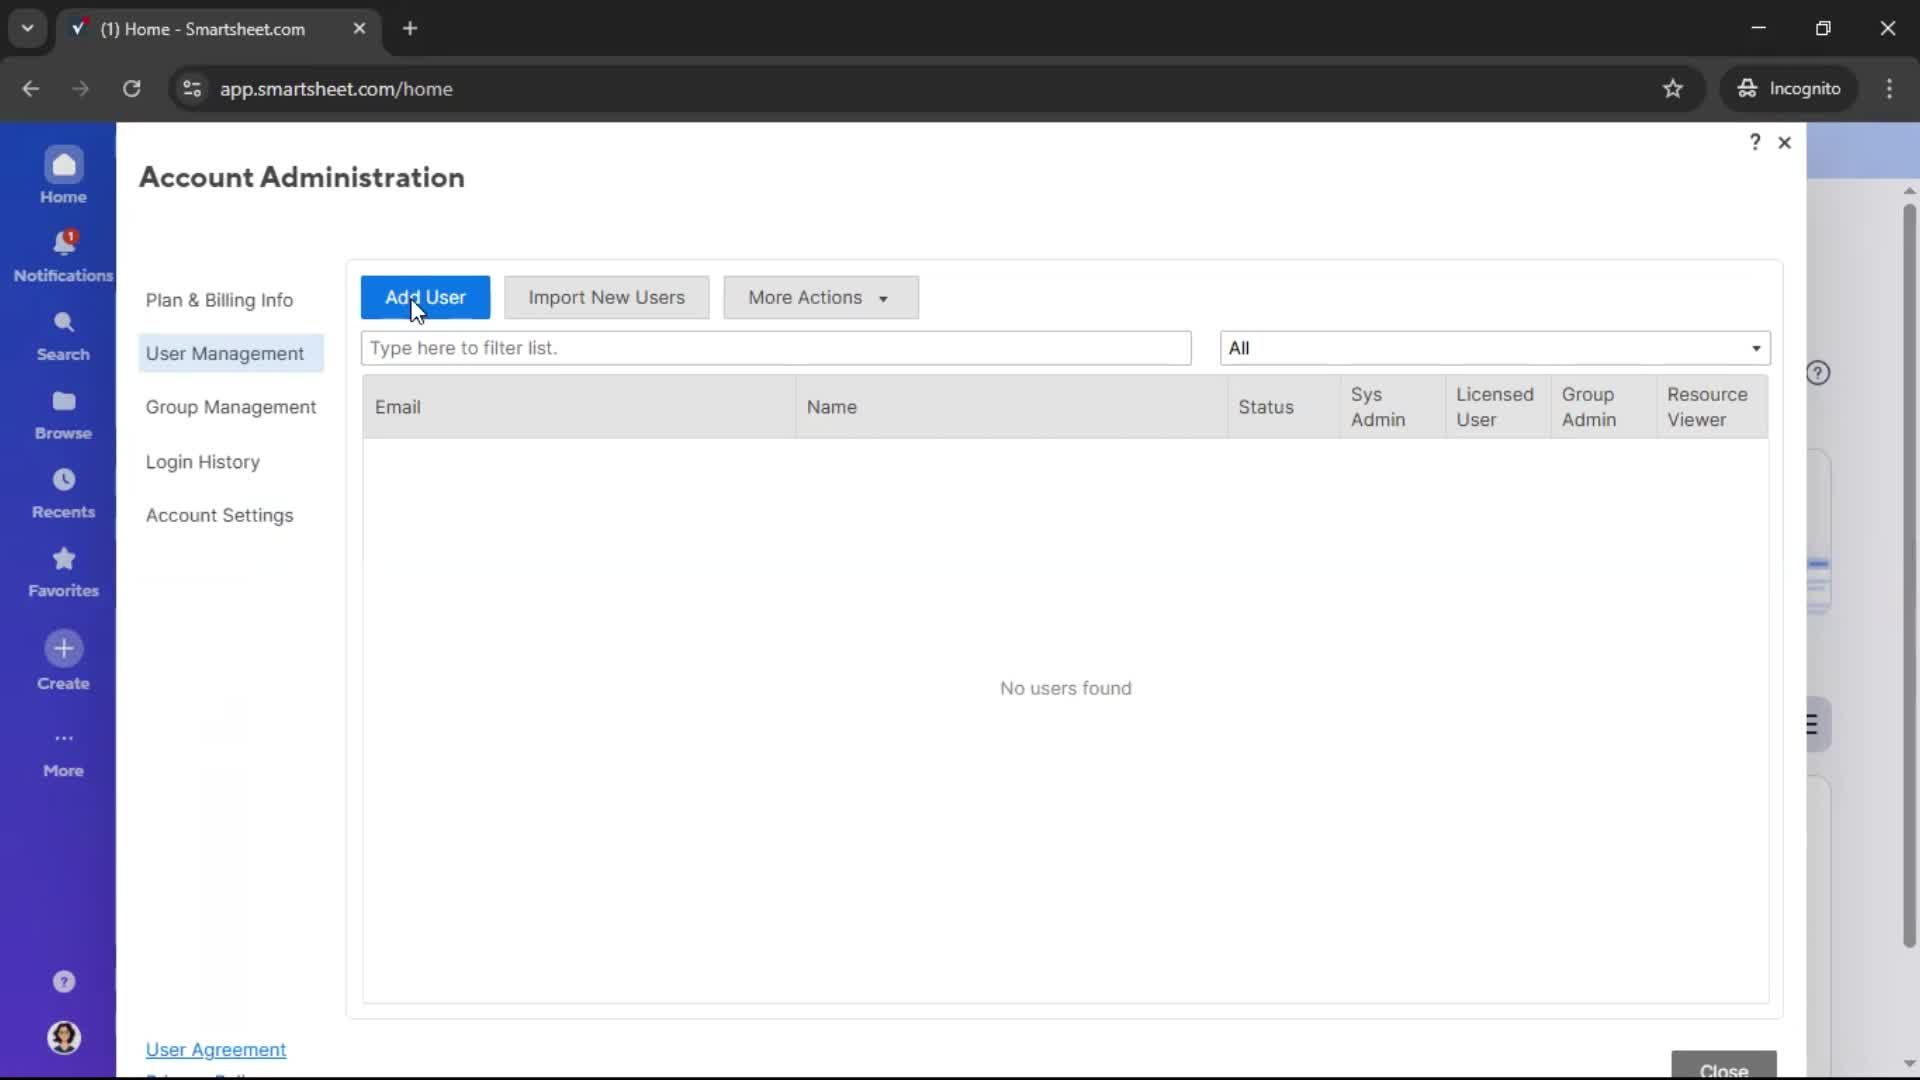The height and width of the screenshot is (1080, 1920).
Task: Expand the More Actions dropdown
Action: 820,298
